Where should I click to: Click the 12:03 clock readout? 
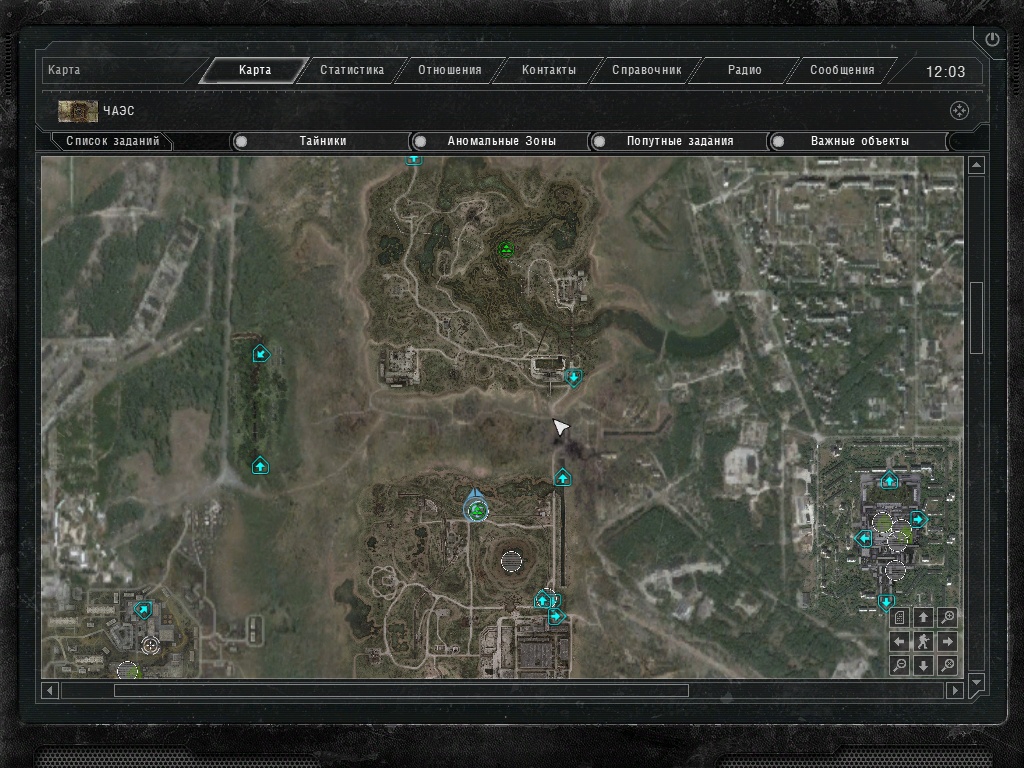(x=945, y=71)
